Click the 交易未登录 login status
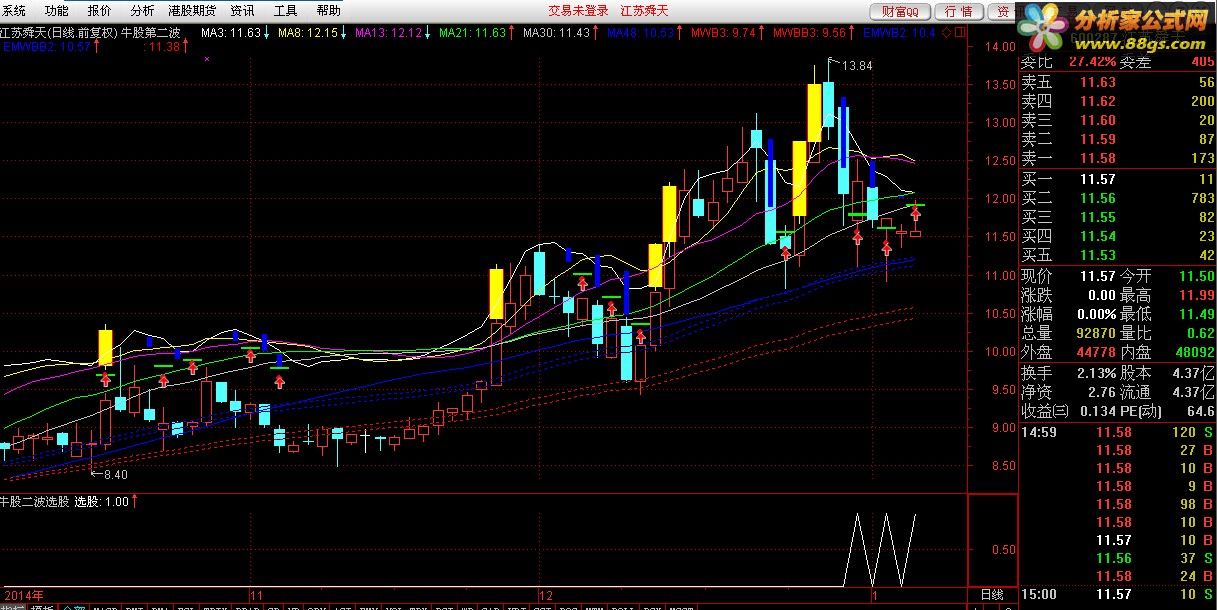Screen dimensions: 1217x610 578,11
